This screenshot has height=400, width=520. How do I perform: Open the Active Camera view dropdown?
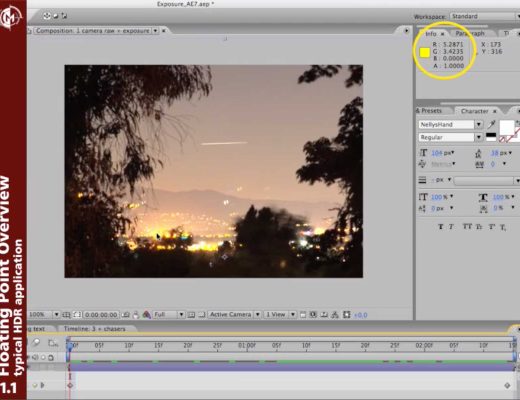click(257, 315)
